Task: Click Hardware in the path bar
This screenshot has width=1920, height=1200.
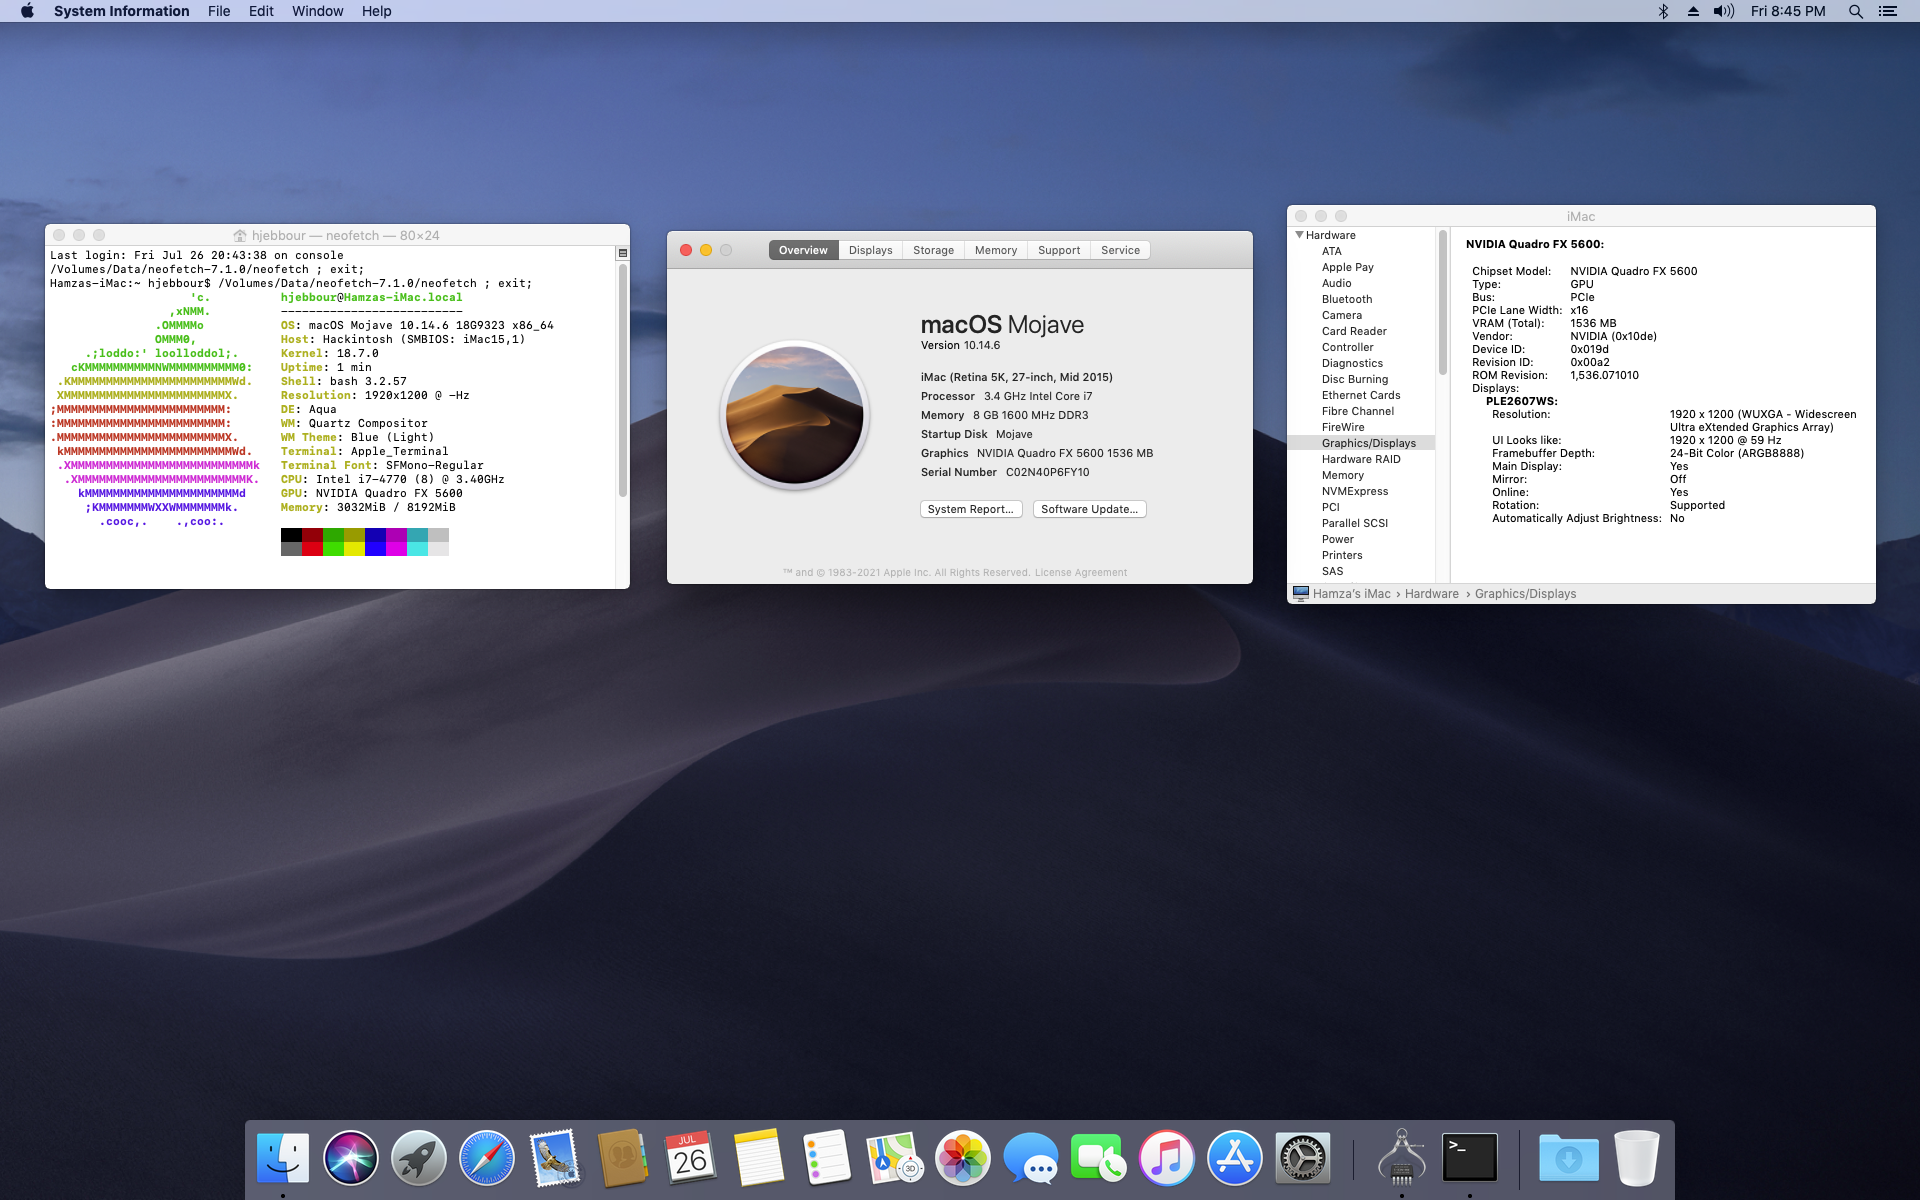Action: (x=1431, y=594)
